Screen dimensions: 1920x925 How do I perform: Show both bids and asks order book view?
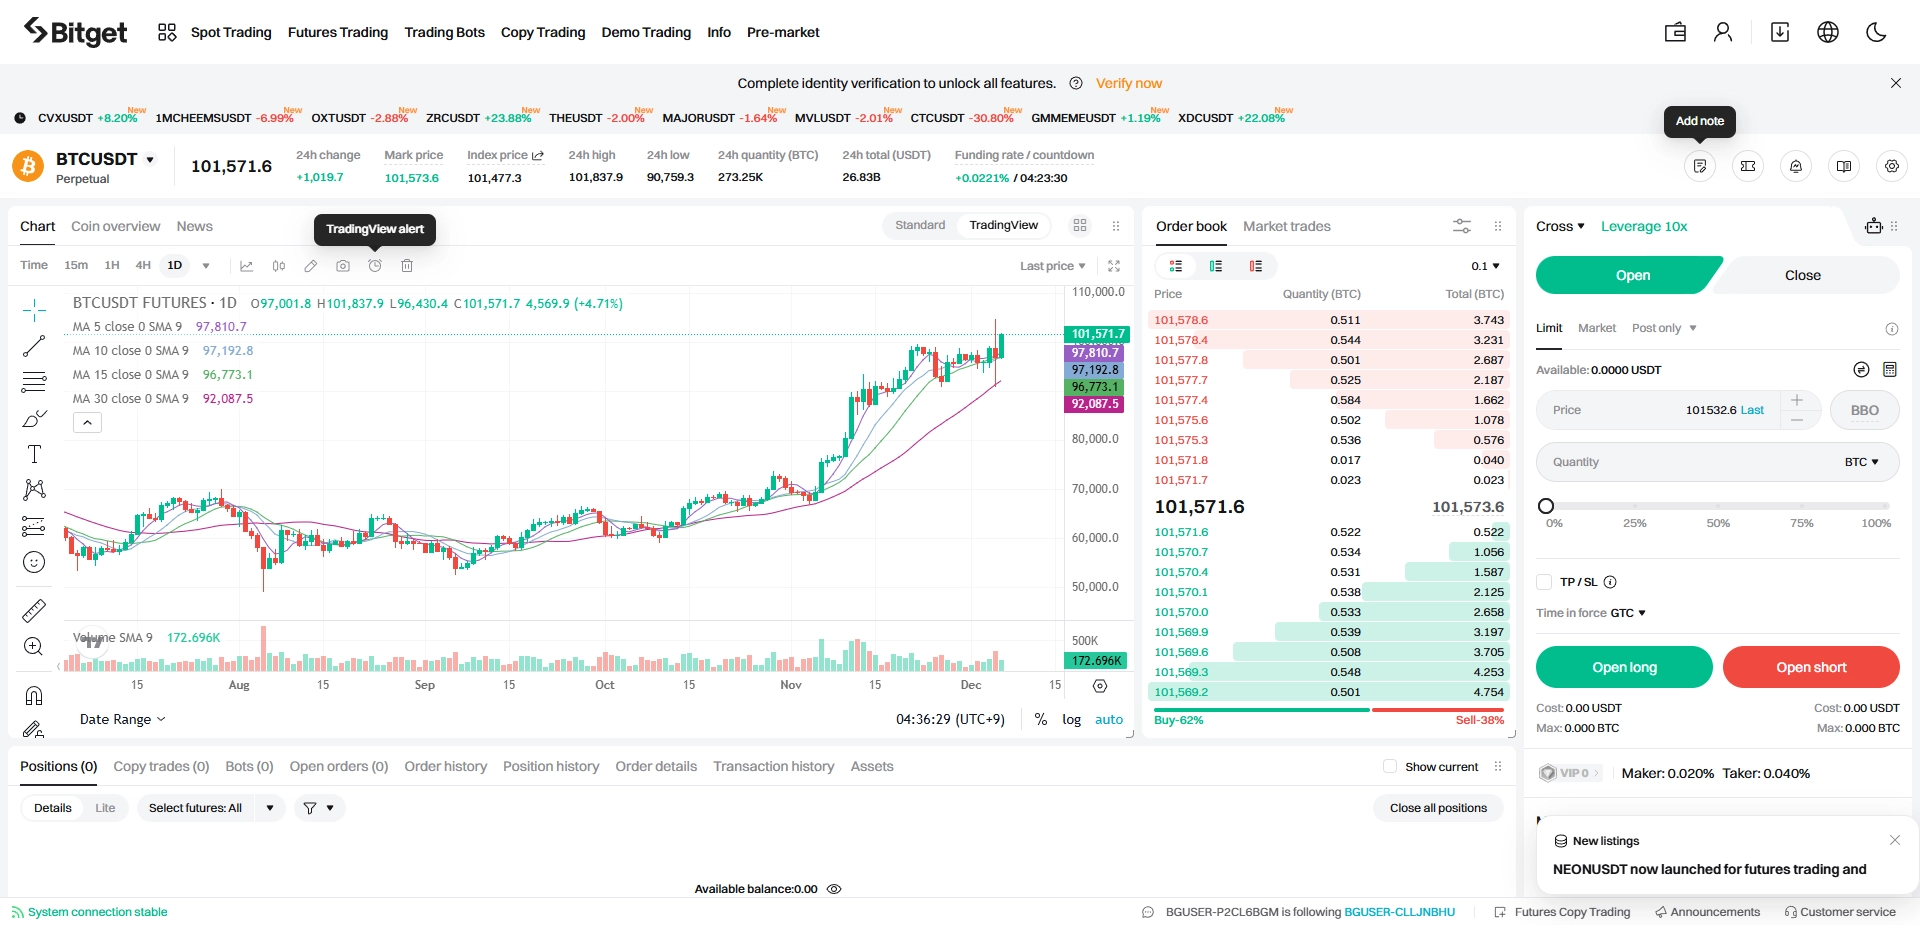pyautogui.click(x=1176, y=266)
